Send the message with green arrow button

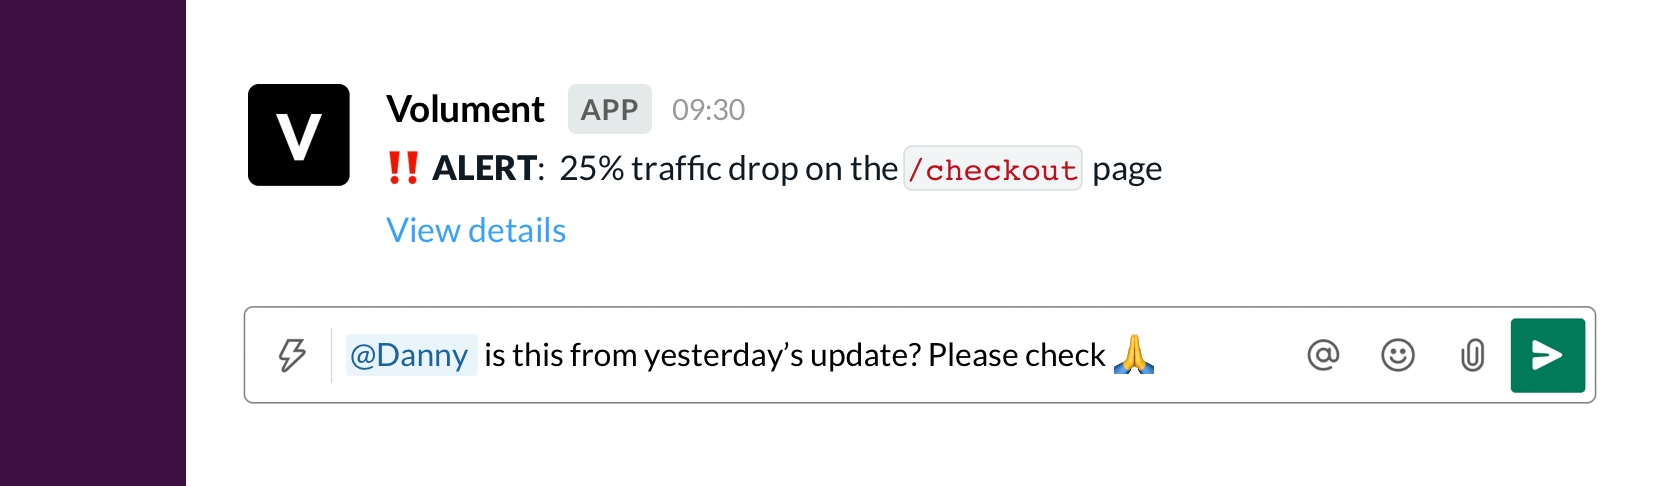[1547, 355]
